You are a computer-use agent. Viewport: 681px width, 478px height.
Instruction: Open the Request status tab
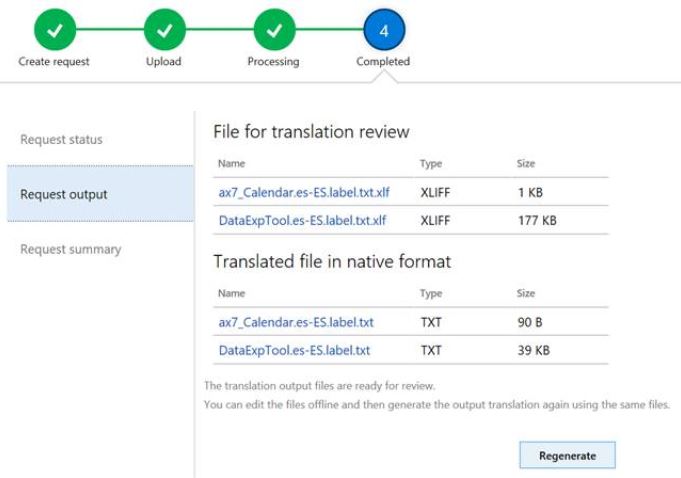click(62, 139)
